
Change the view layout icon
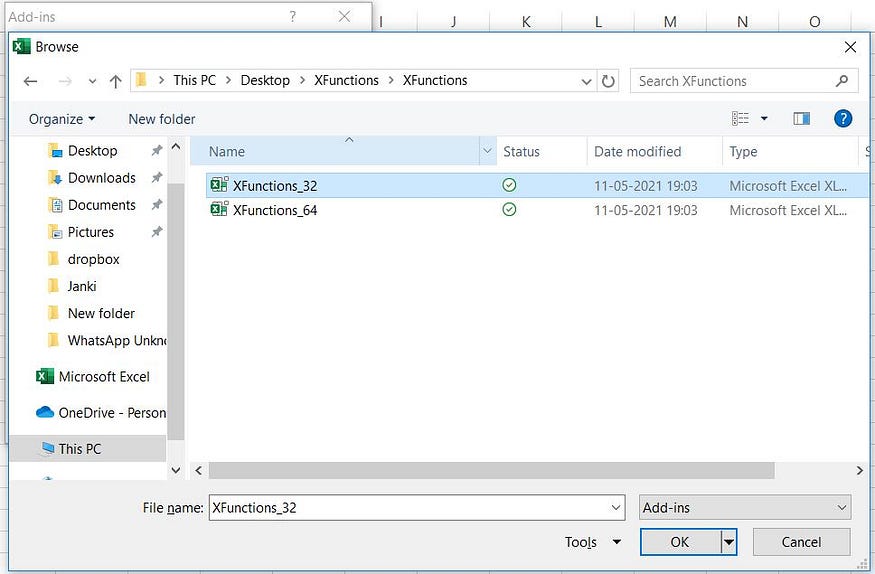[740, 118]
